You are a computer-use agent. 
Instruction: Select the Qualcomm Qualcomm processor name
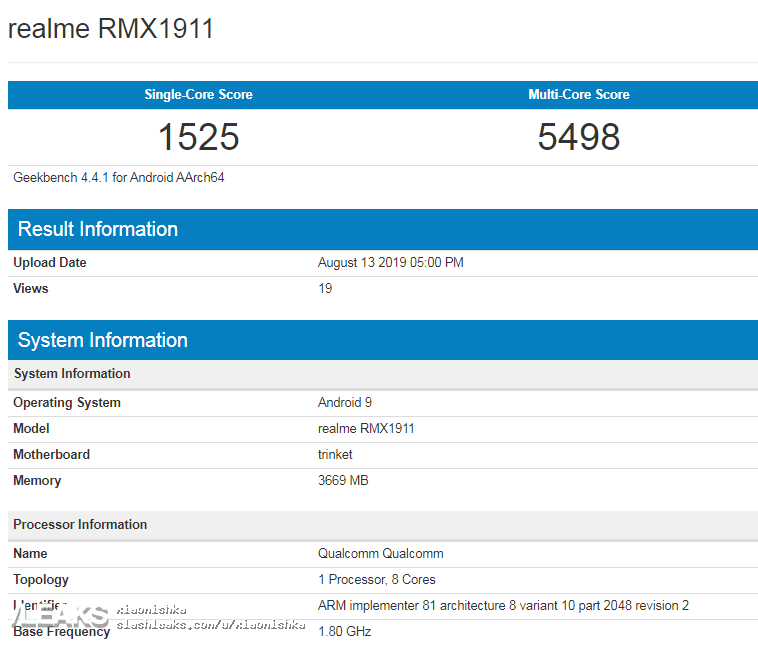(380, 554)
